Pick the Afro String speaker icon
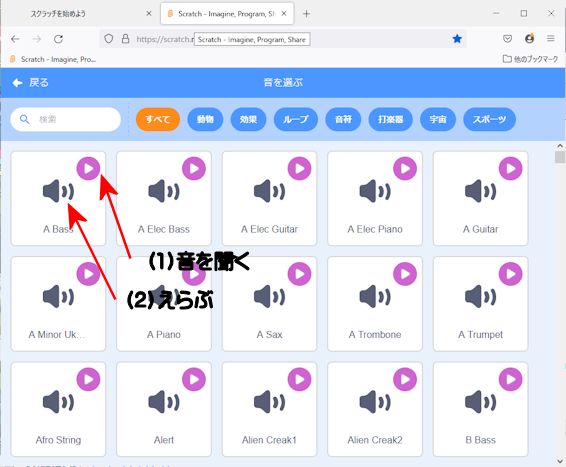Image resolution: width=566 pixels, height=467 pixels. (x=58, y=402)
